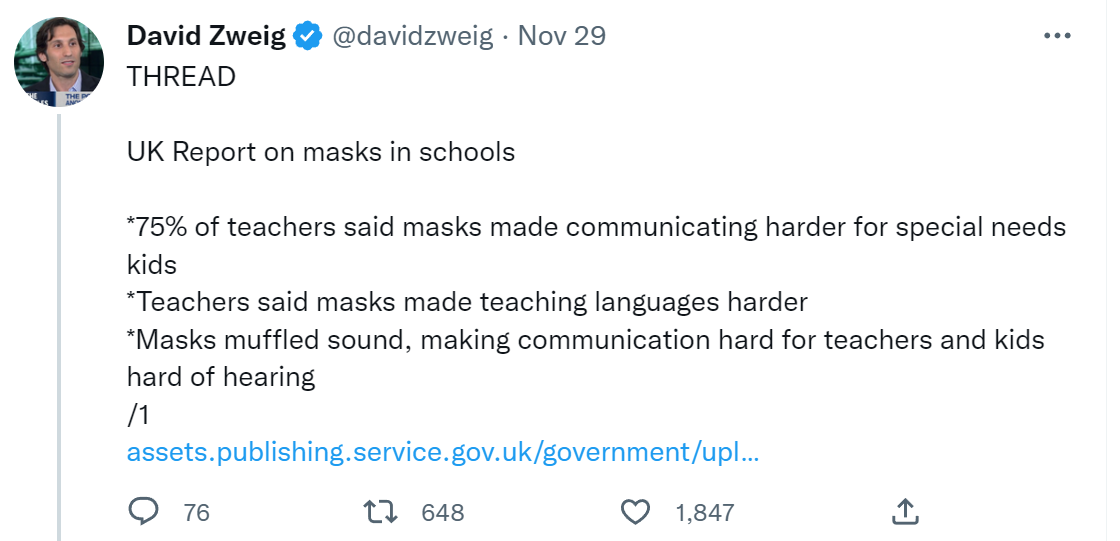This screenshot has height=541, width=1120.
Task: Click the 648 retweets count
Action: pyautogui.click(x=443, y=513)
